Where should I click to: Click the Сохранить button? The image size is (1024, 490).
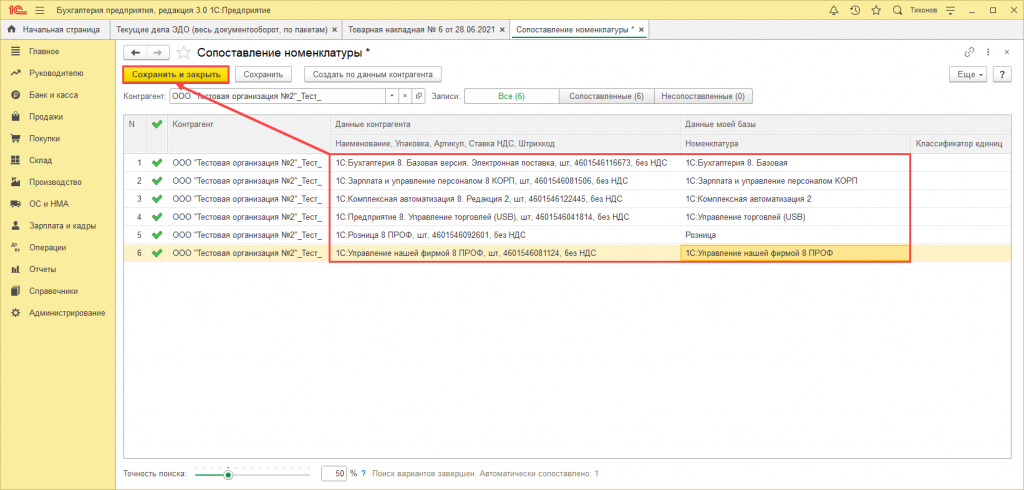click(263, 74)
